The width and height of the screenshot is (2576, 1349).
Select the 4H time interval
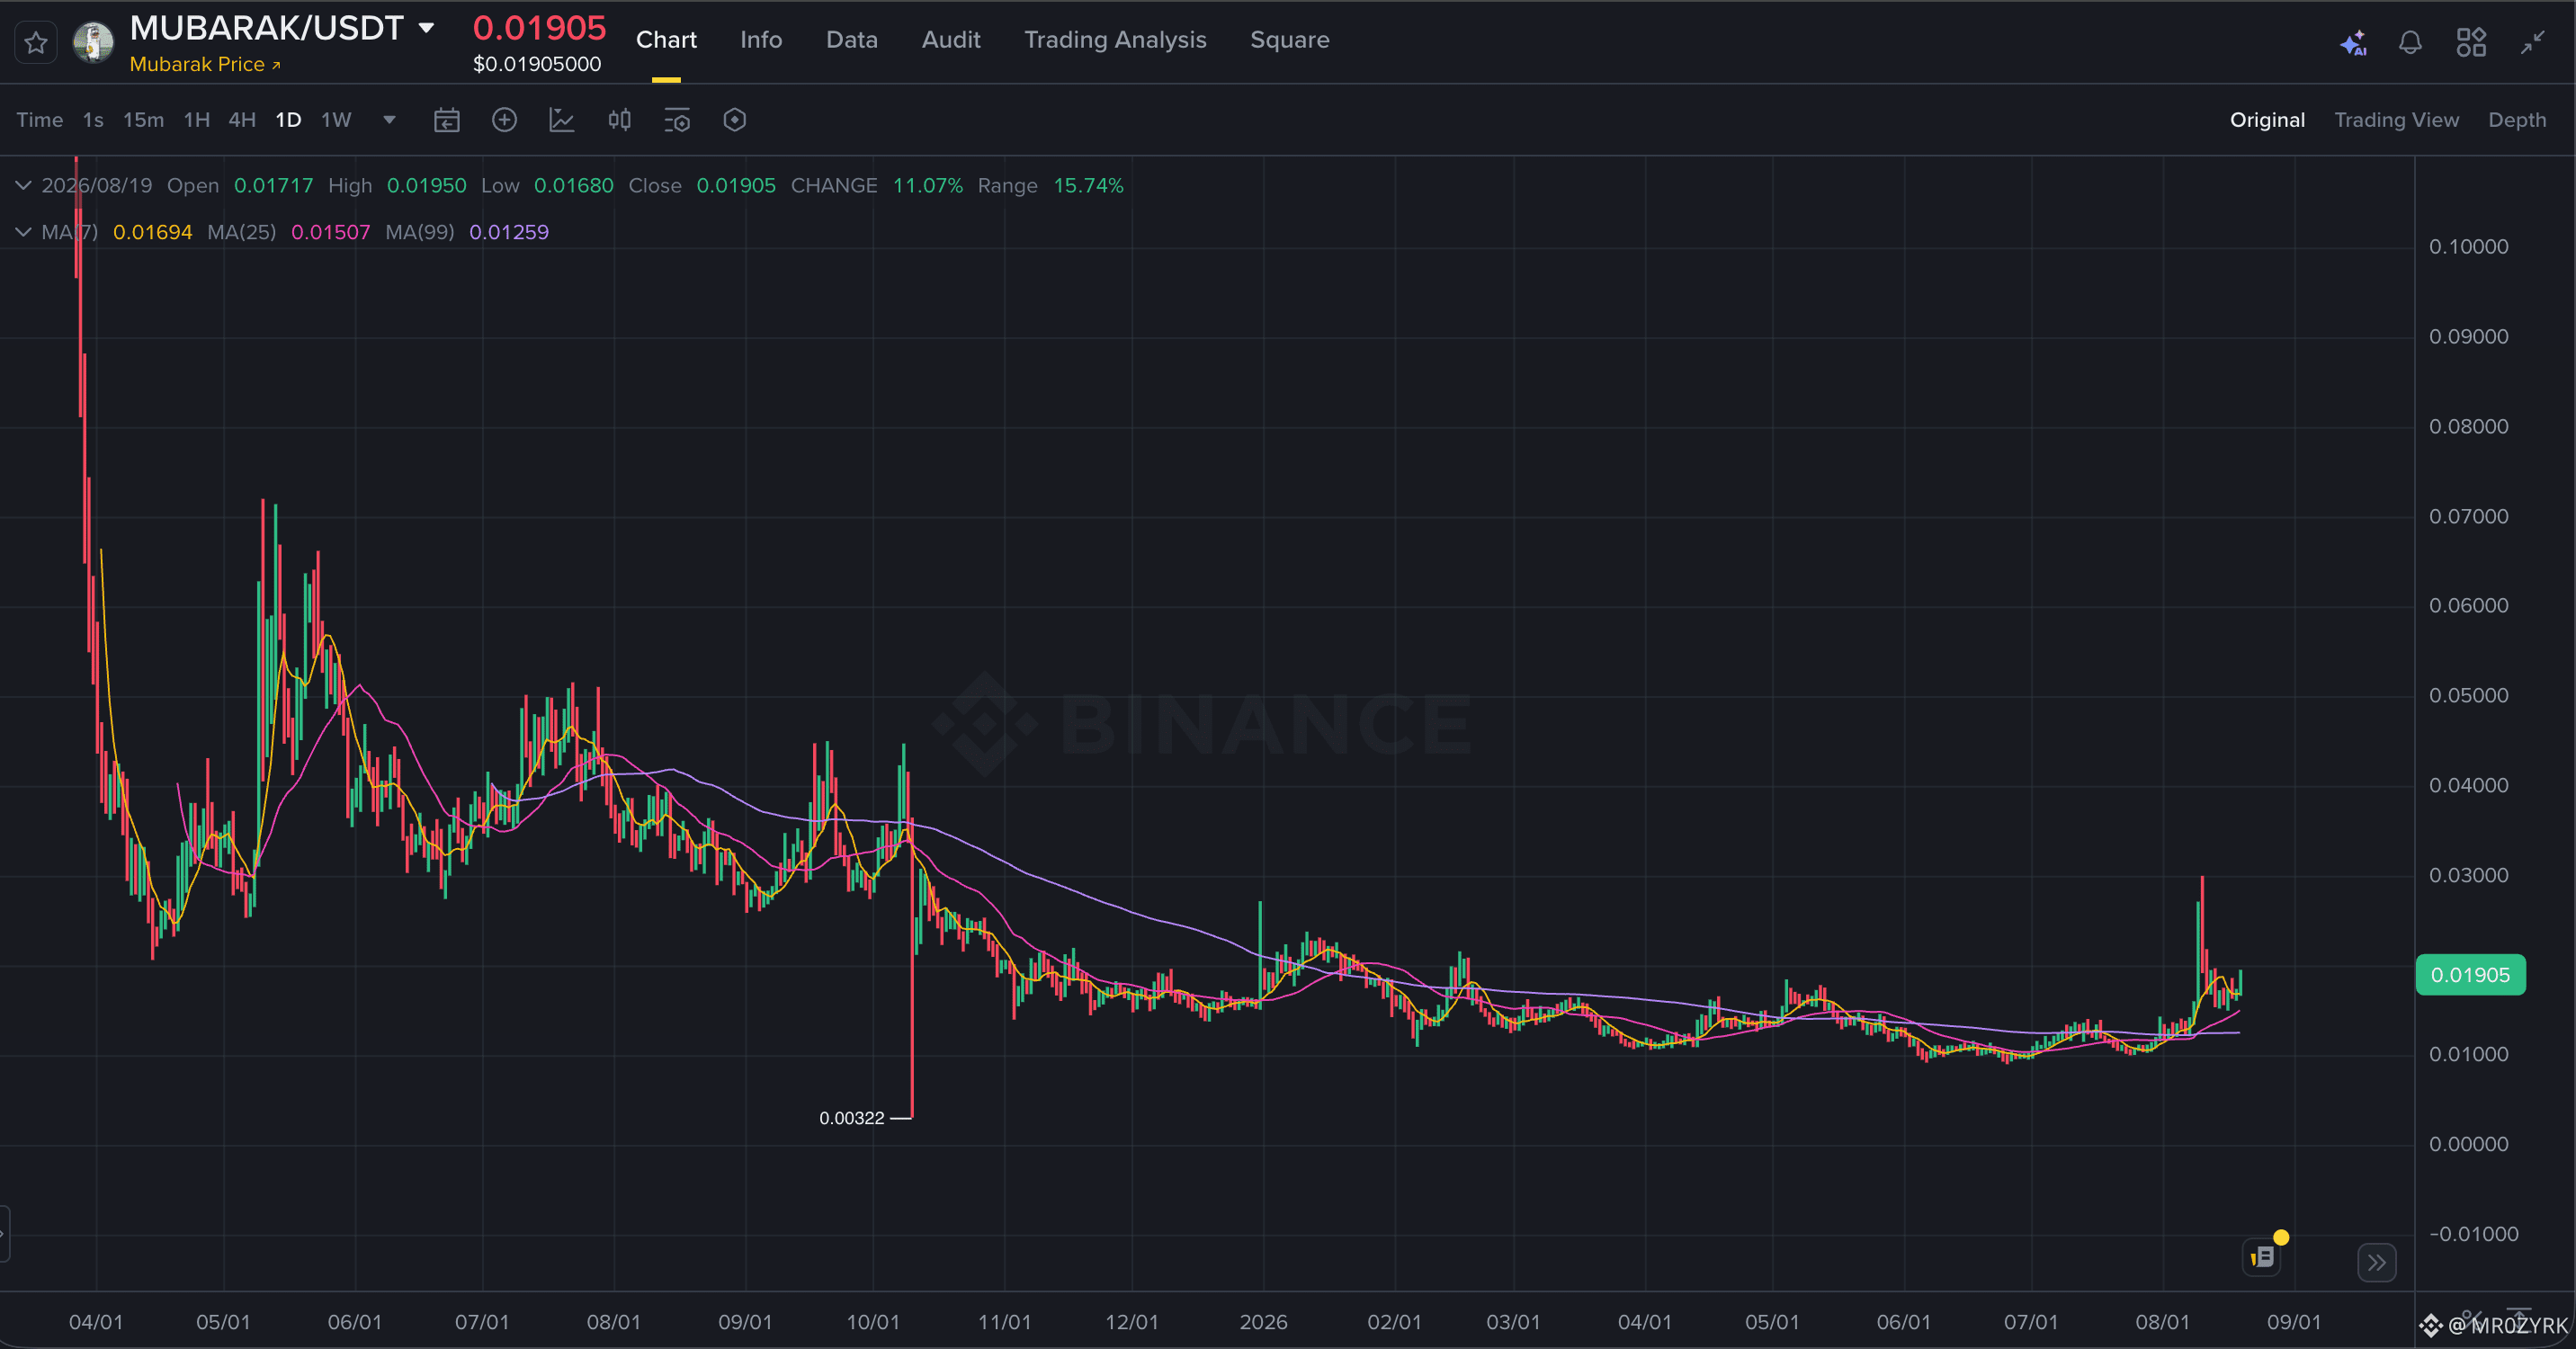[242, 120]
